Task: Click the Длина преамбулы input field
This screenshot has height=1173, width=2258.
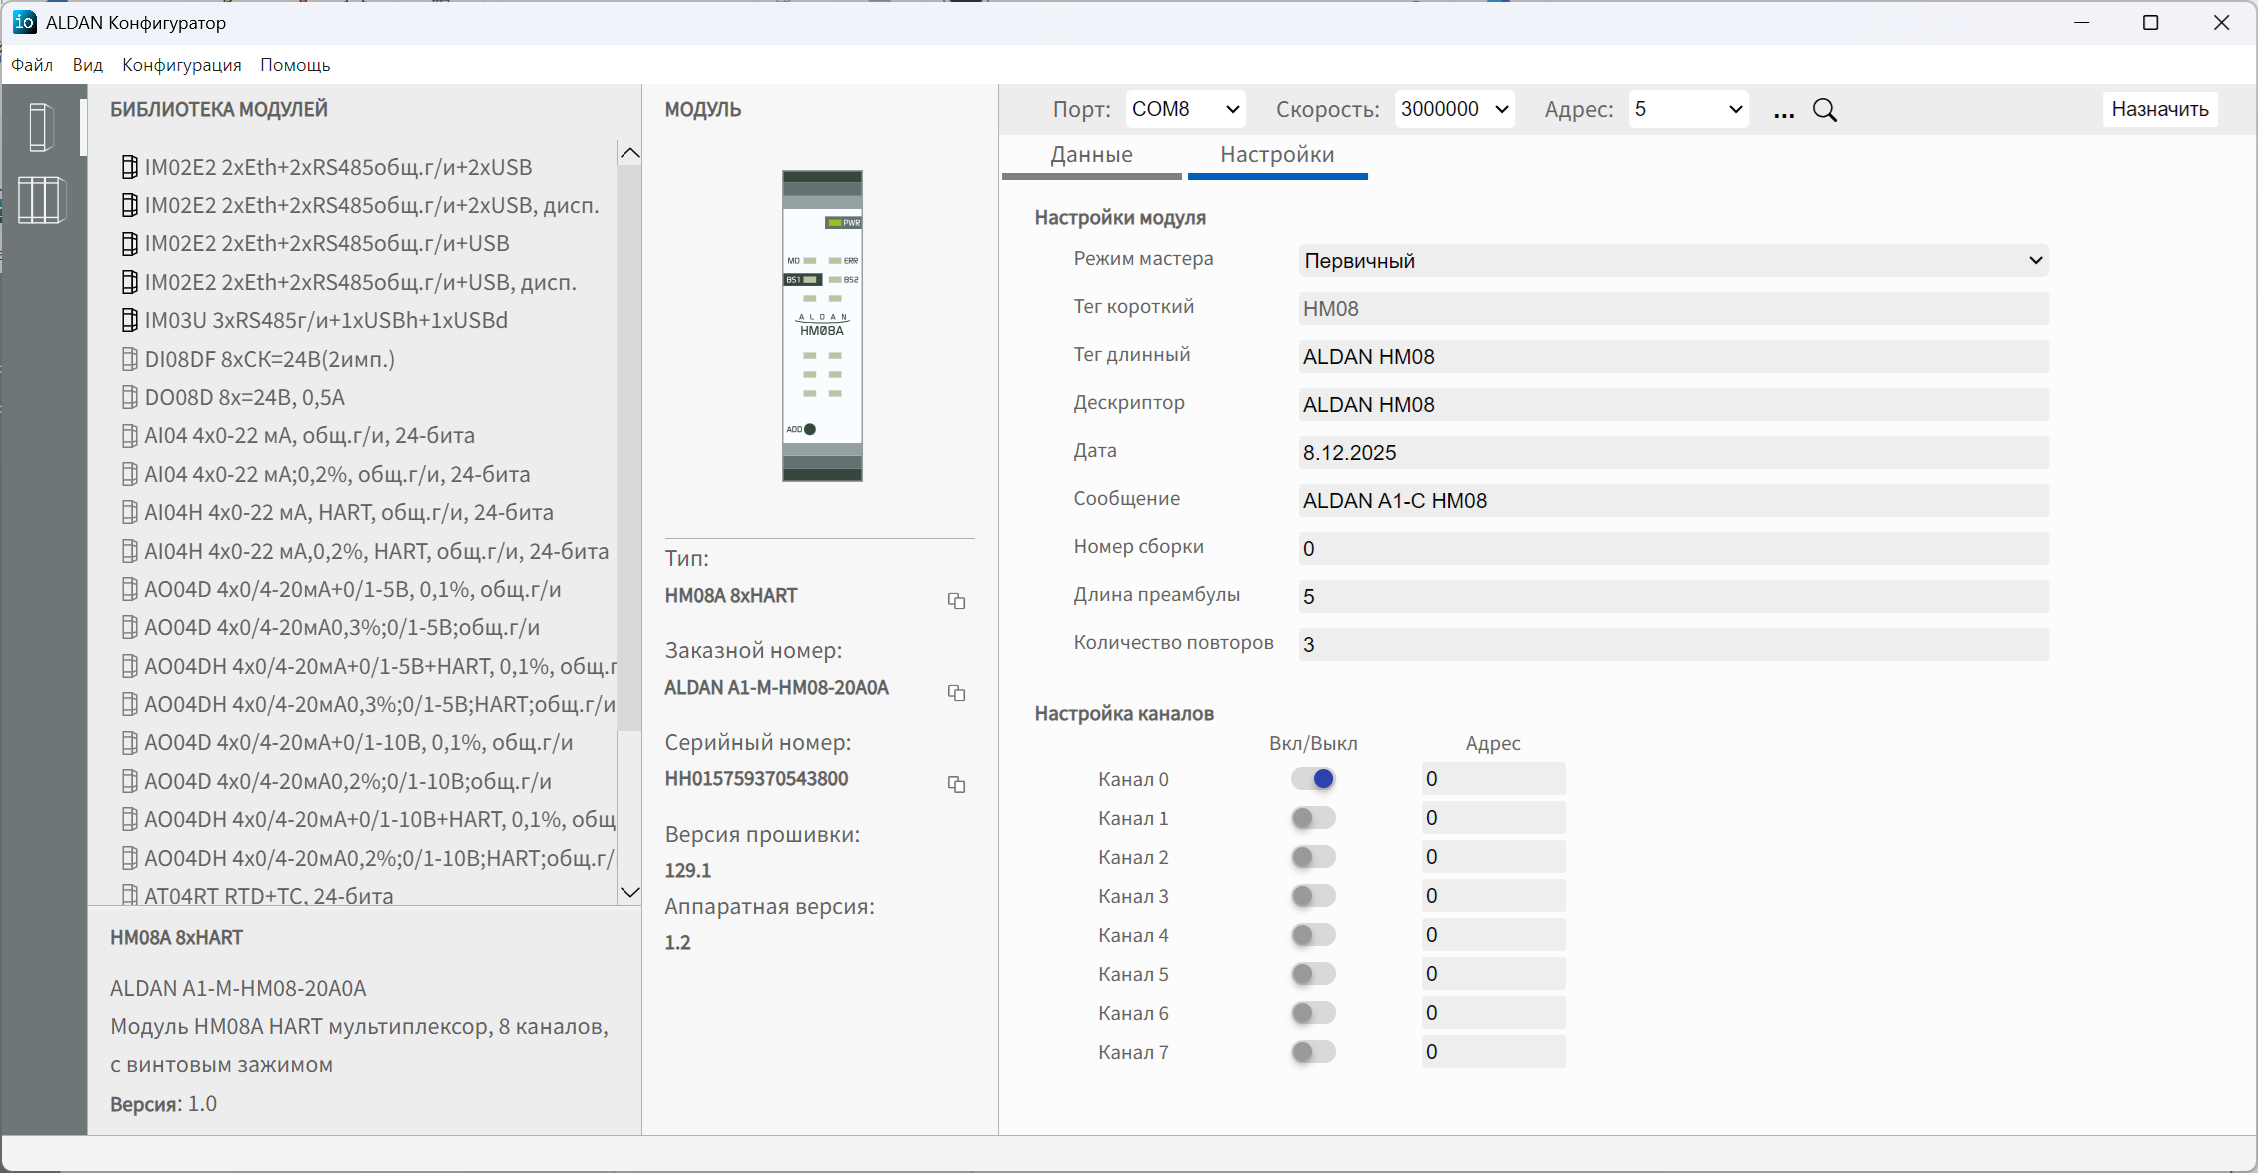Action: pyautogui.click(x=1673, y=597)
